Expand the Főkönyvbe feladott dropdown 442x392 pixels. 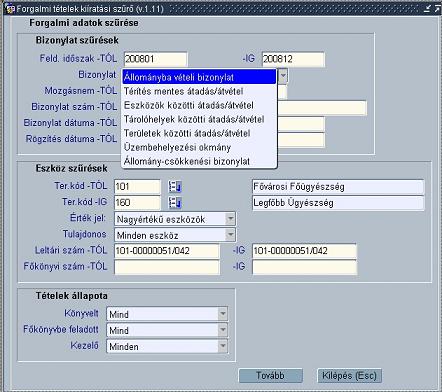(x=223, y=330)
